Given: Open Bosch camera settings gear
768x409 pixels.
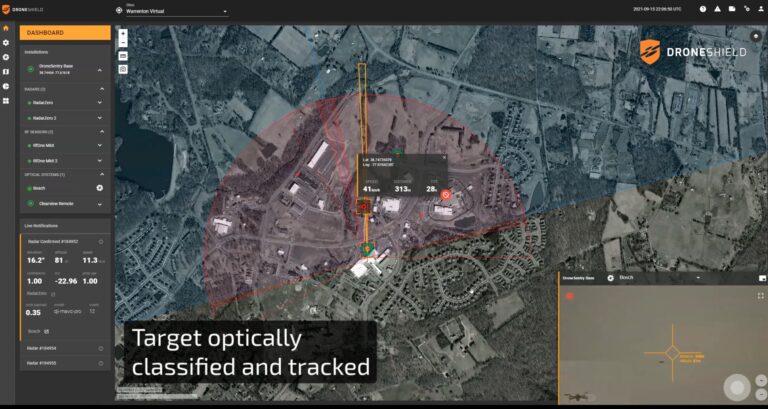Looking at the screenshot, I should 99,188.
